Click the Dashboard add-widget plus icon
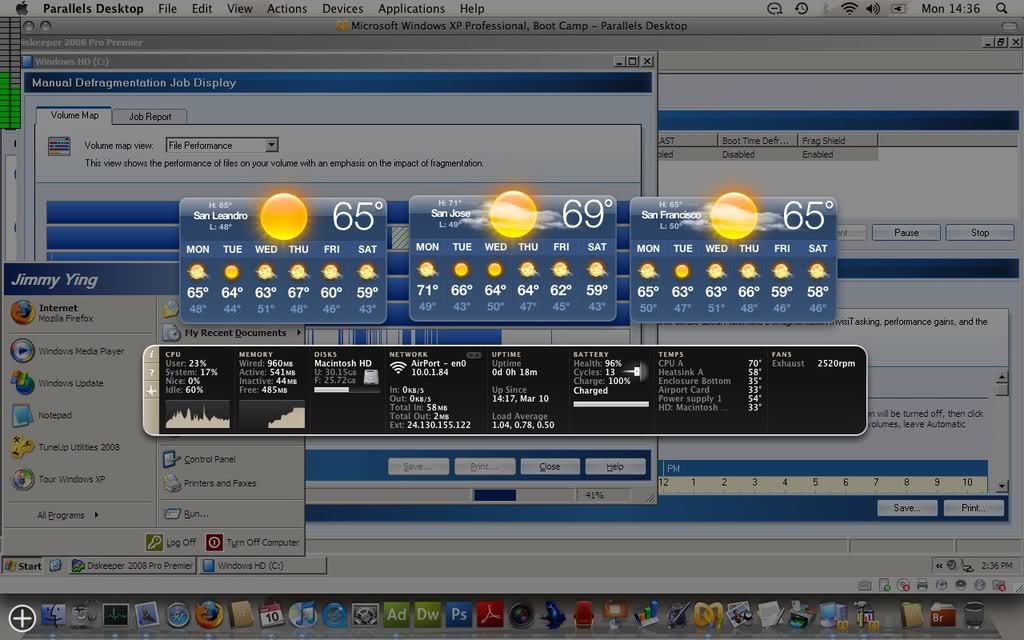Screen dimensions: 1024x640 (22, 617)
